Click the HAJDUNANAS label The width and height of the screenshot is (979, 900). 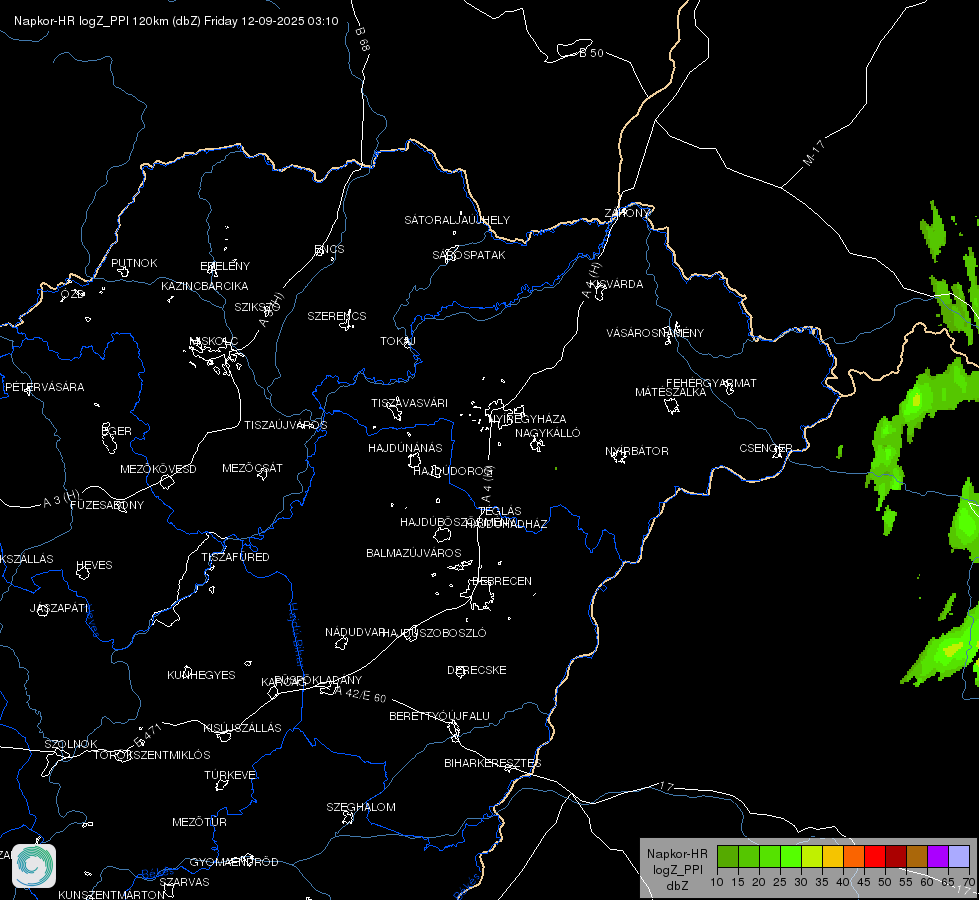pos(405,448)
